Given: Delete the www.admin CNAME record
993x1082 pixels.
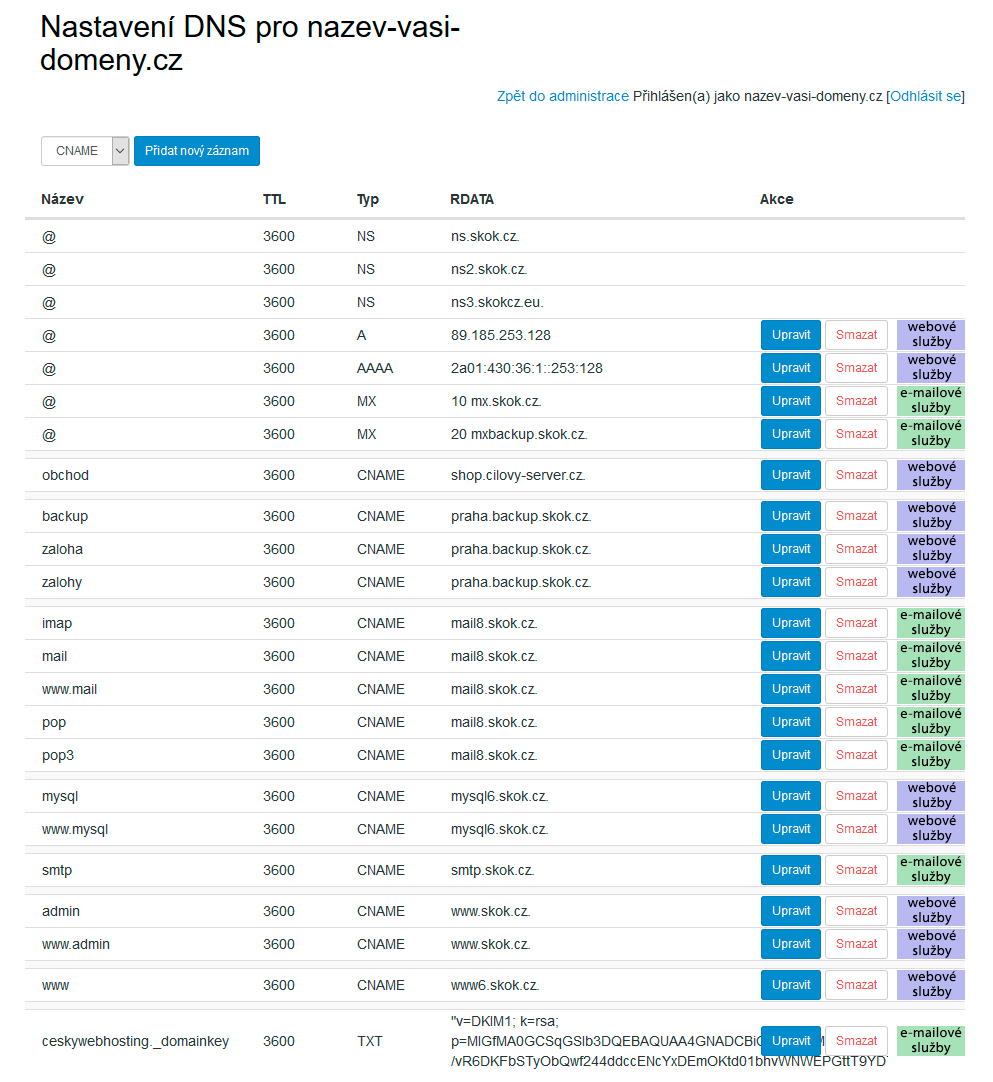Looking at the screenshot, I should (x=856, y=944).
